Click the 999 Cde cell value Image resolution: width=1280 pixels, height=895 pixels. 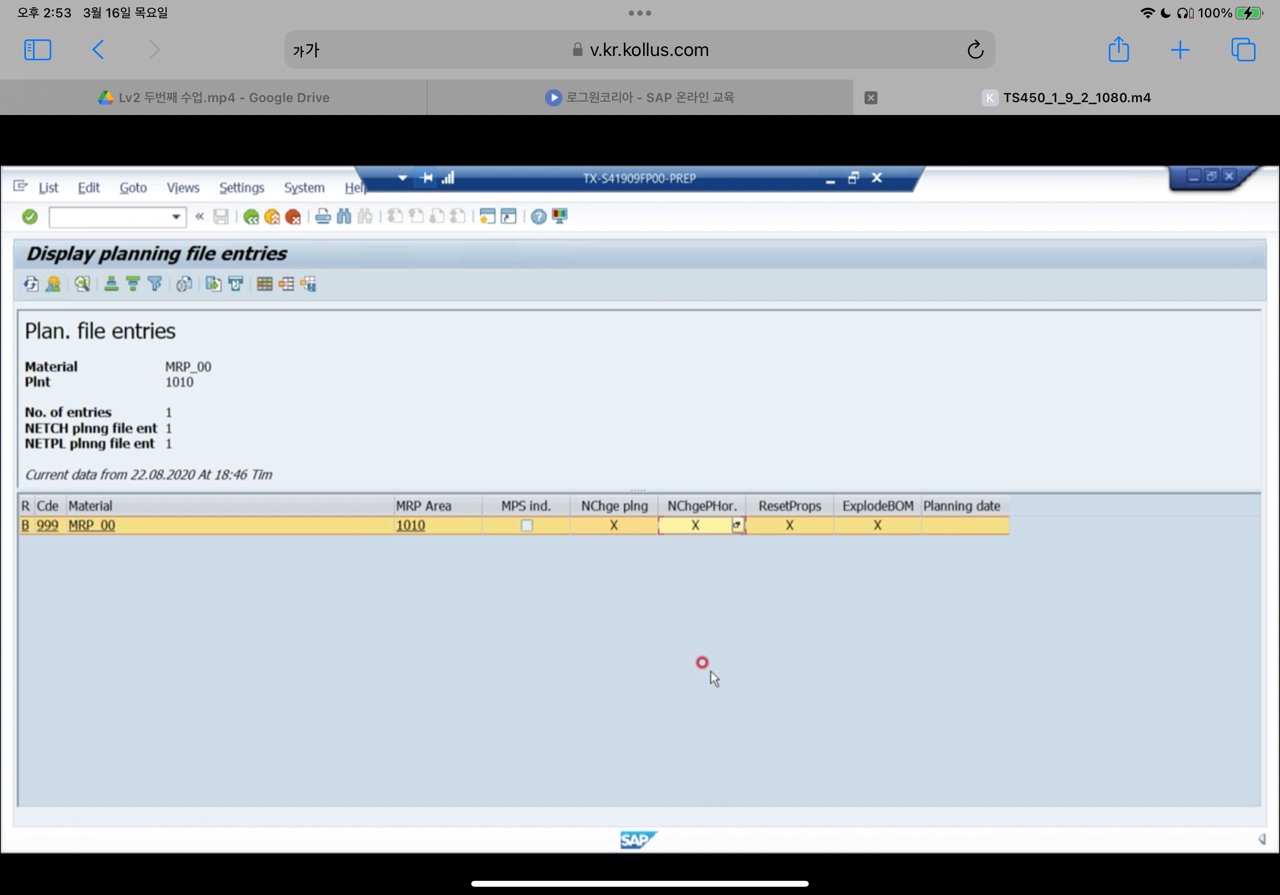47,525
